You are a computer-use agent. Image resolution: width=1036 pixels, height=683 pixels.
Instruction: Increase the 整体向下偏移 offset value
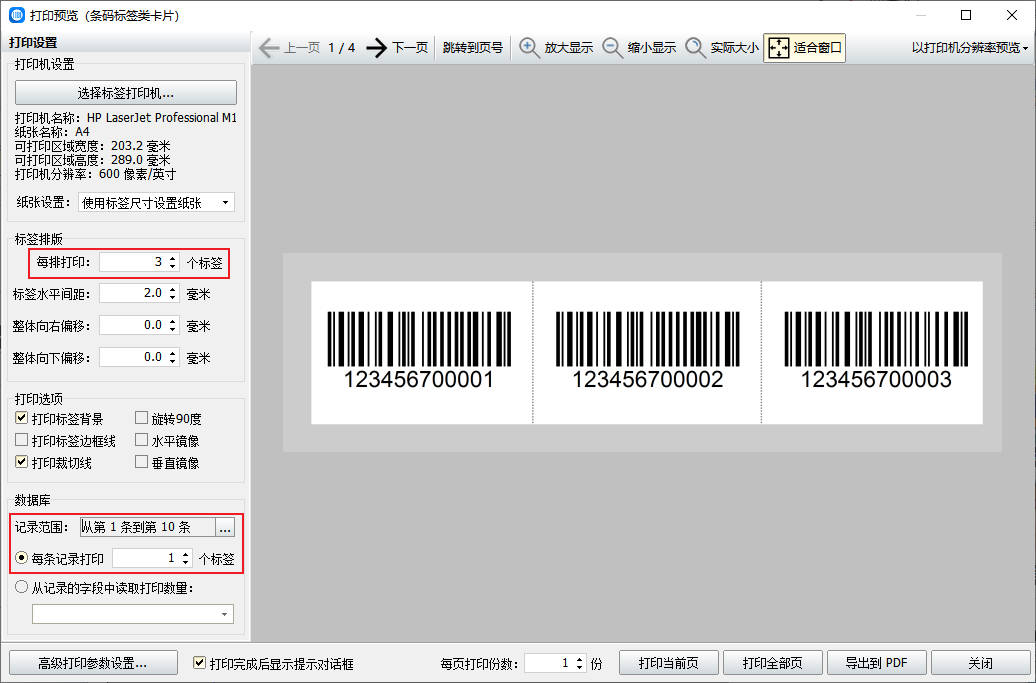coord(172,353)
